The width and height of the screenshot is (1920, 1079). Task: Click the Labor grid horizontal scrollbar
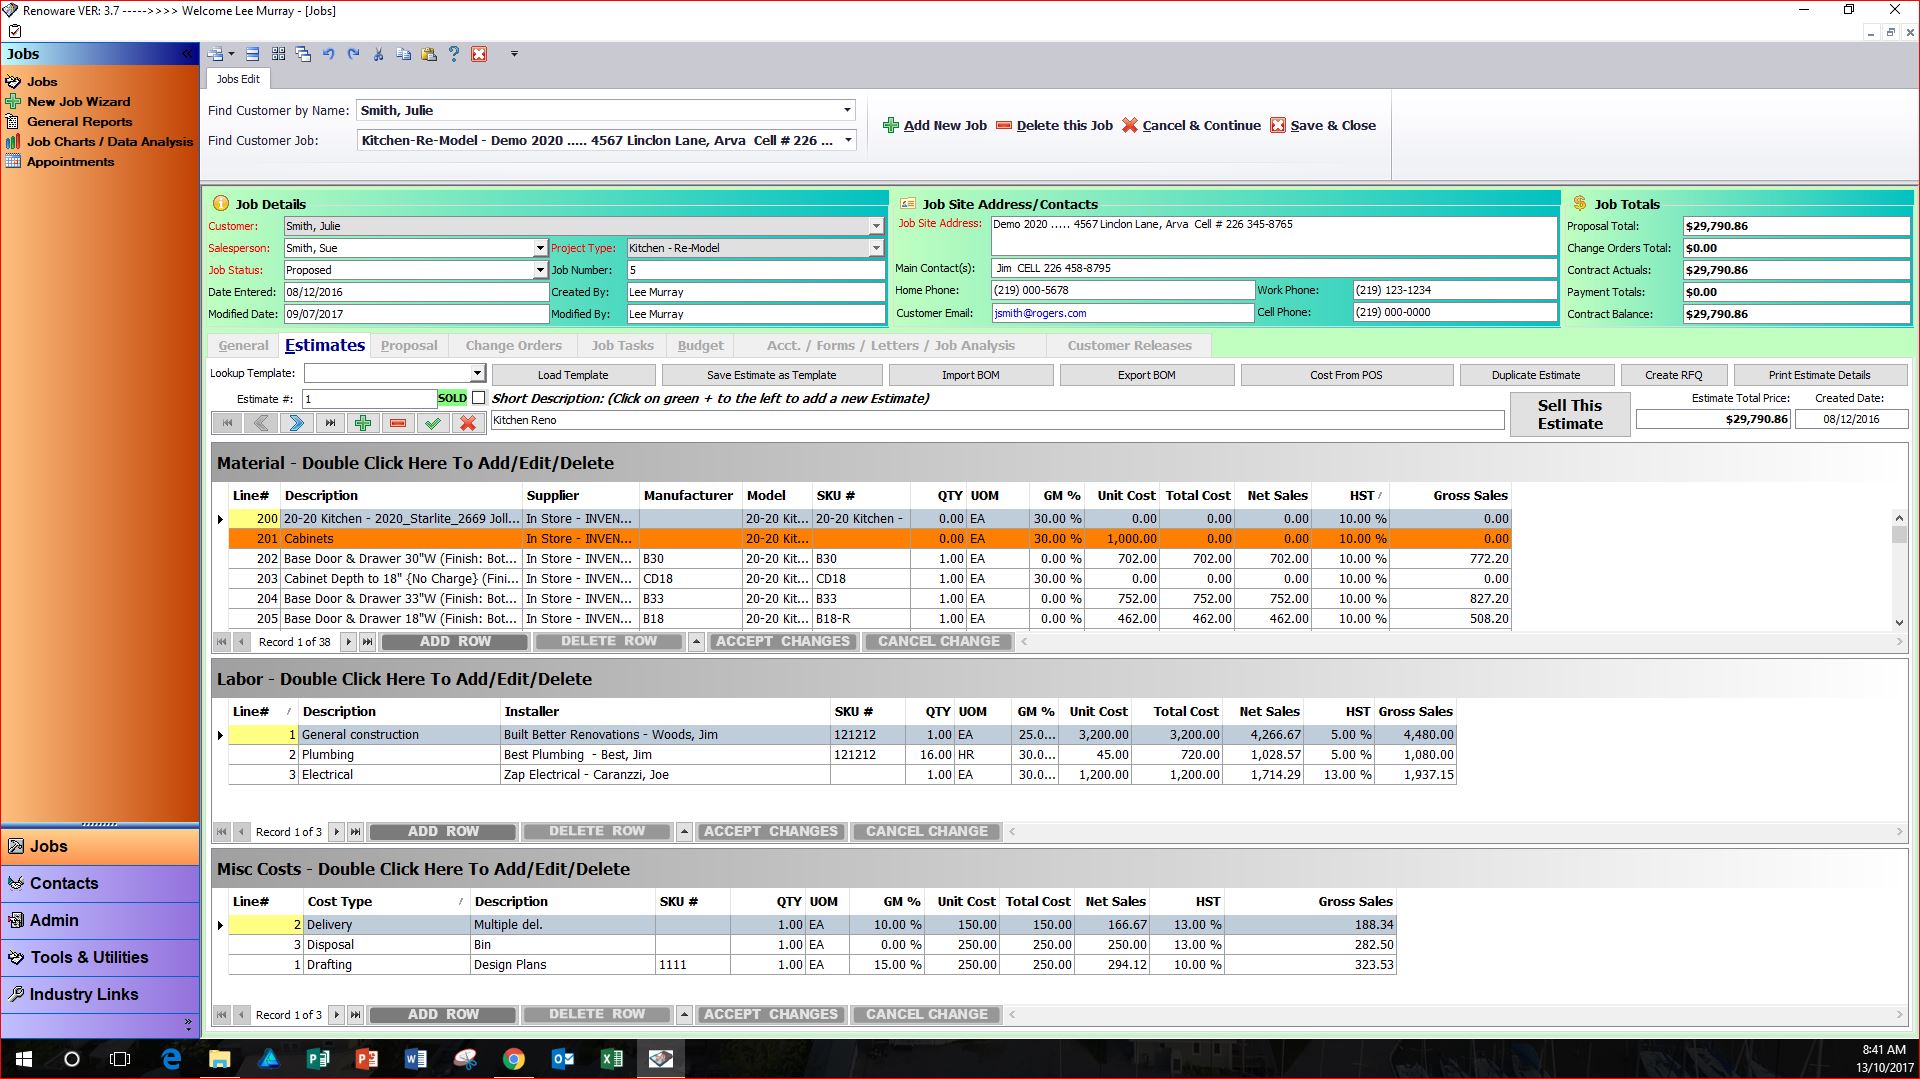pyautogui.click(x=1455, y=832)
